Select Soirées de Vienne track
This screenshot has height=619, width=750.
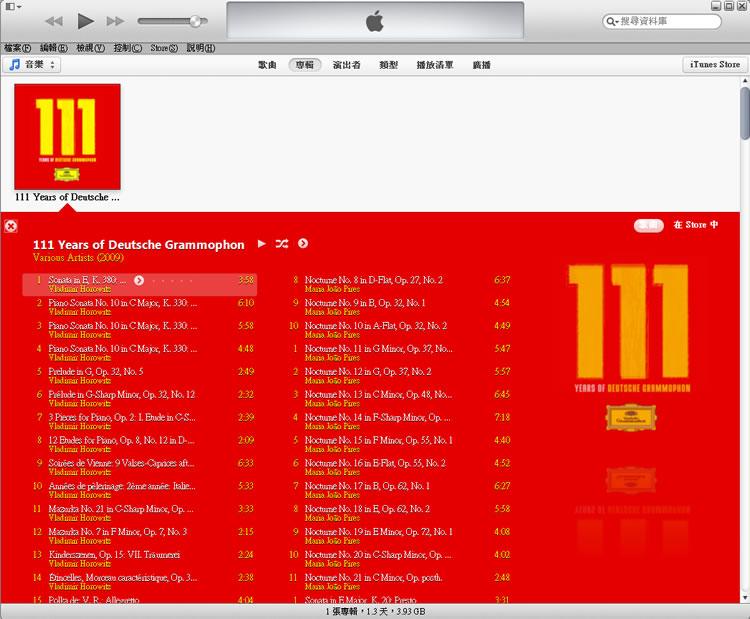click(140, 467)
